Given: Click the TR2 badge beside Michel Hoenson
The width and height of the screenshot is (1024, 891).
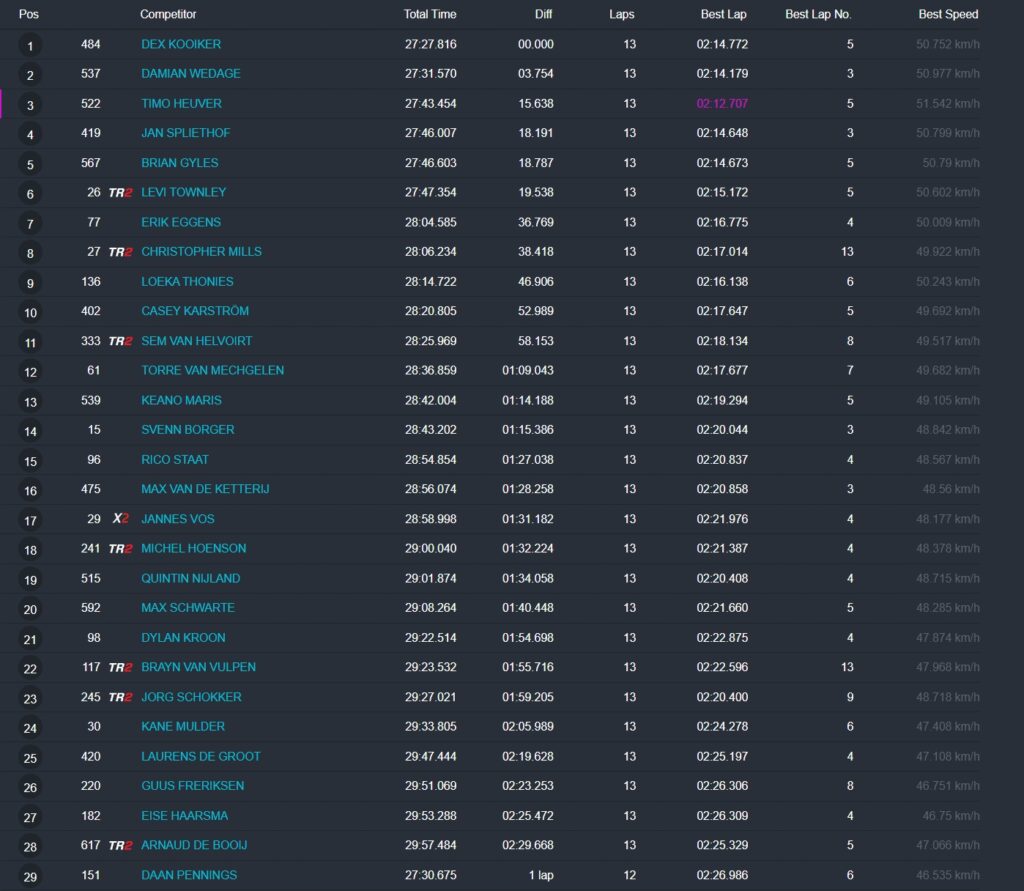Looking at the screenshot, I should coord(120,549).
